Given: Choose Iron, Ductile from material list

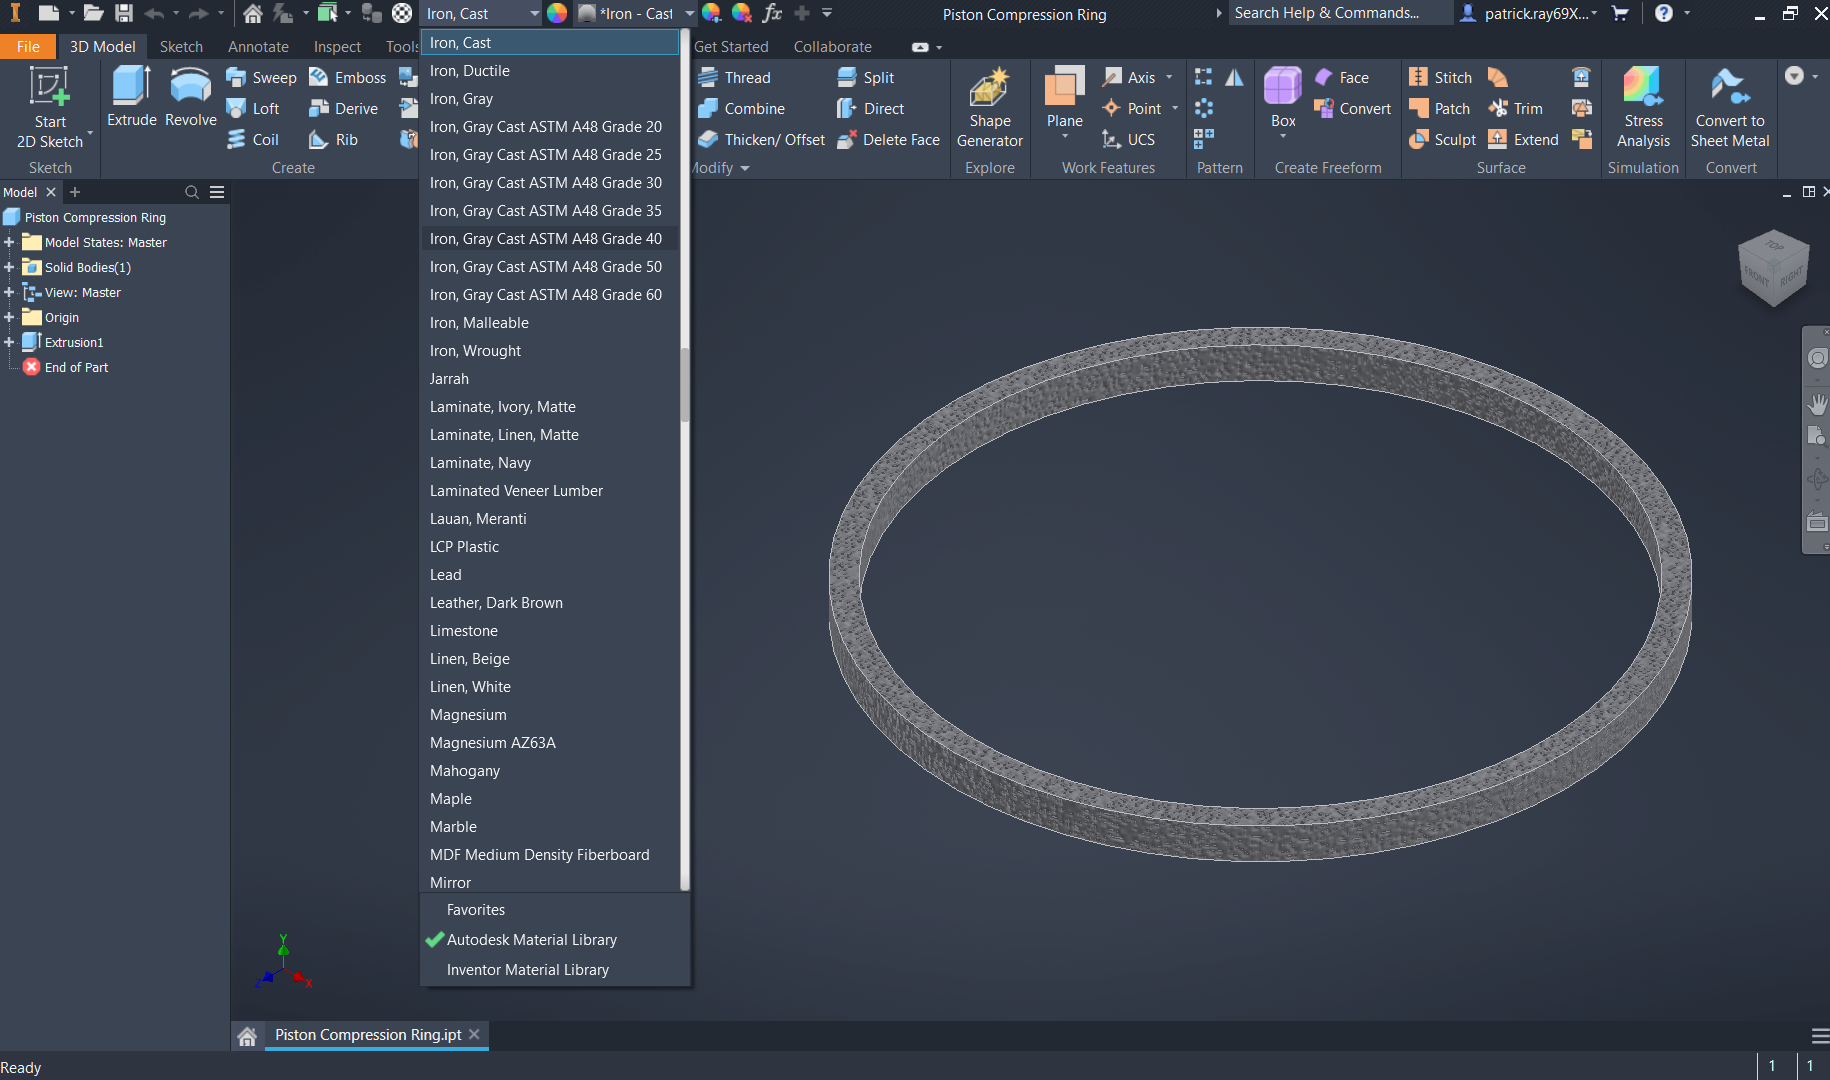Looking at the screenshot, I should [470, 71].
